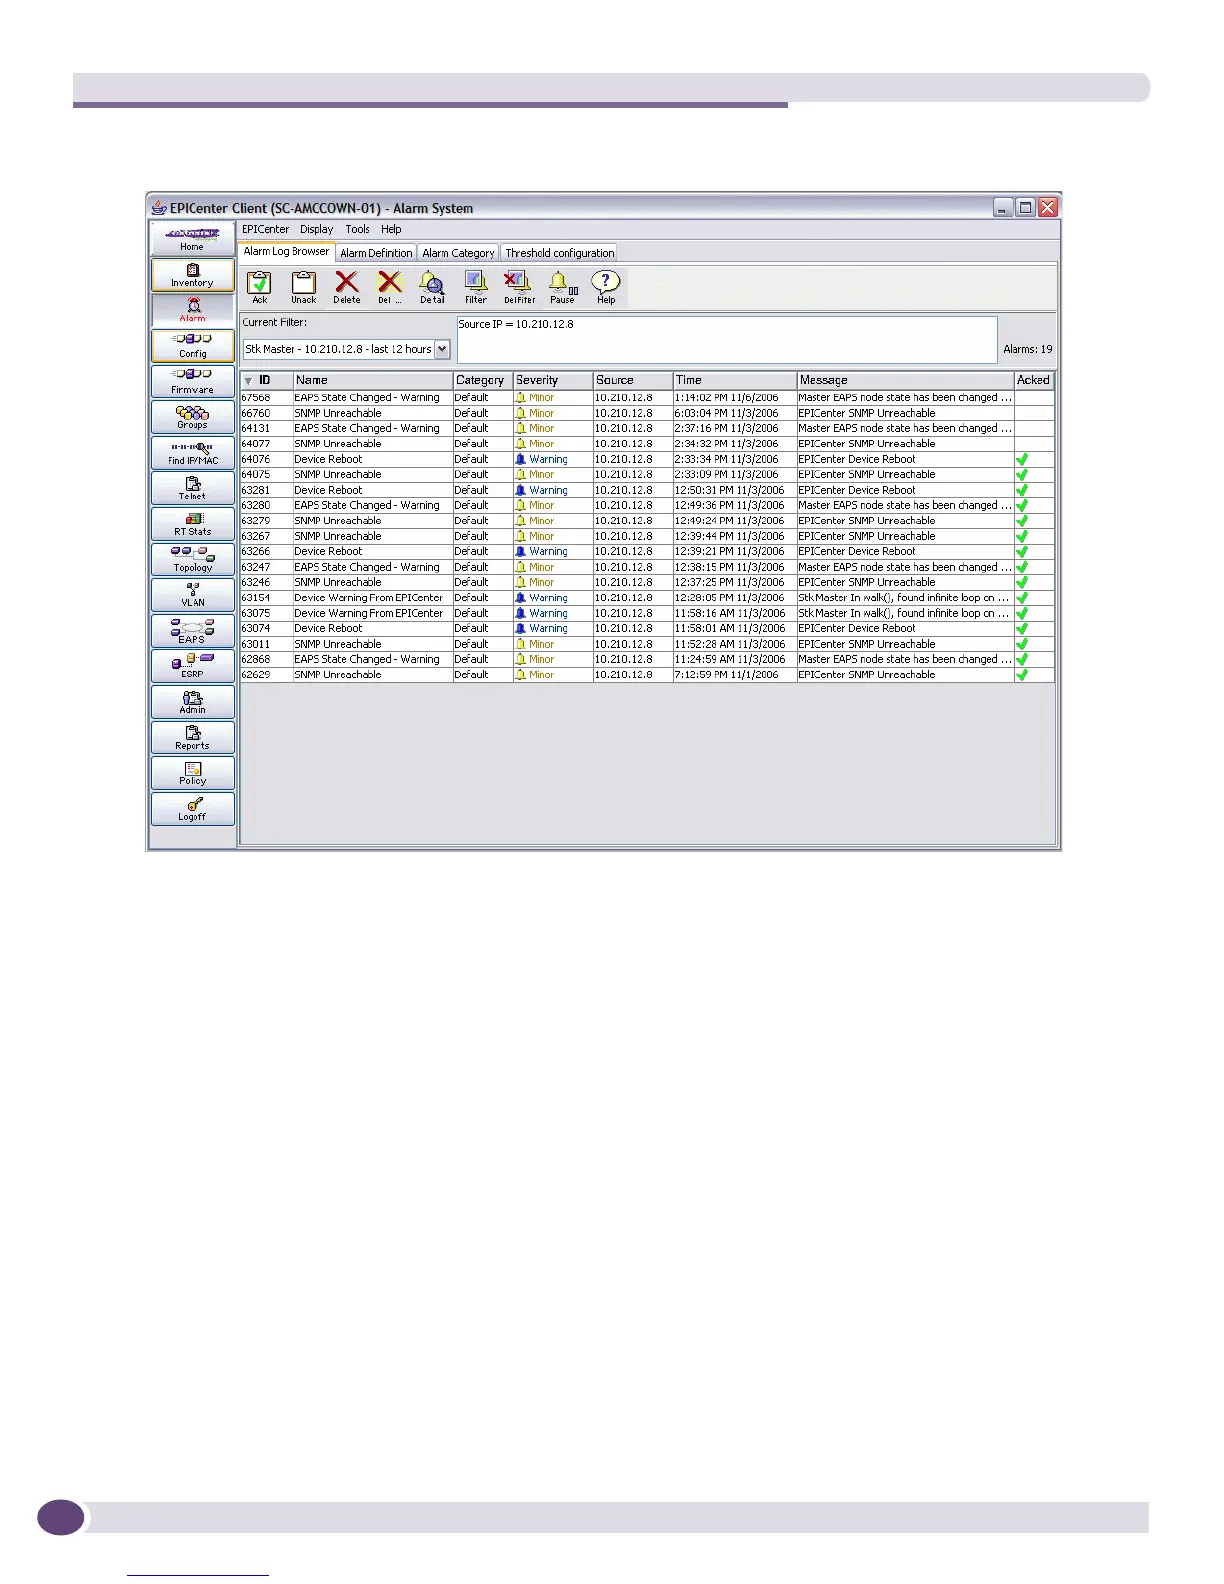
Task: Open the Reports module
Action: [x=192, y=737]
